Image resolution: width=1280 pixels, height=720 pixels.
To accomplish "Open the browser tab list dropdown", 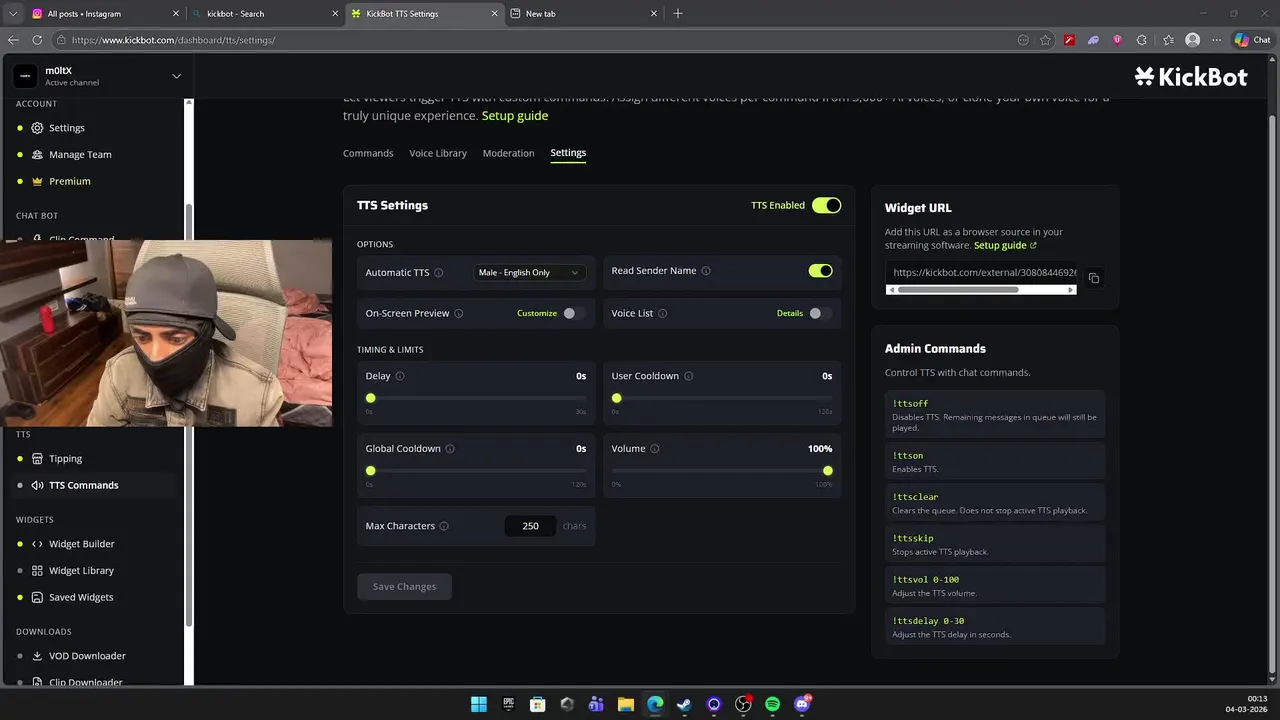I will (13, 13).
